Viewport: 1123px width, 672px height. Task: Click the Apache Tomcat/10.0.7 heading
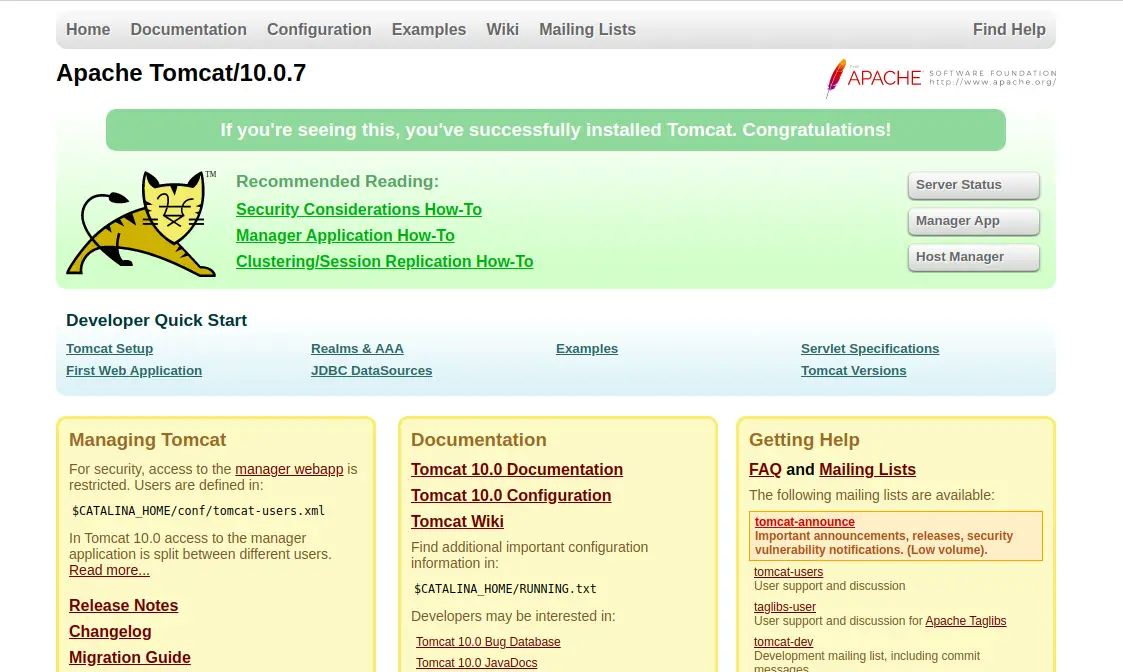pos(181,73)
